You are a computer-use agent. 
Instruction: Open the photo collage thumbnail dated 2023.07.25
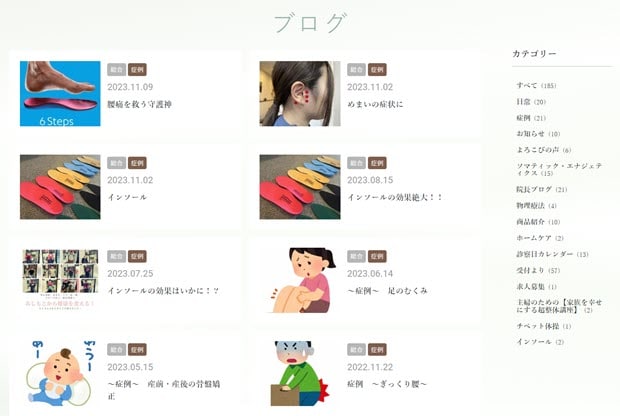click(x=60, y=279)
